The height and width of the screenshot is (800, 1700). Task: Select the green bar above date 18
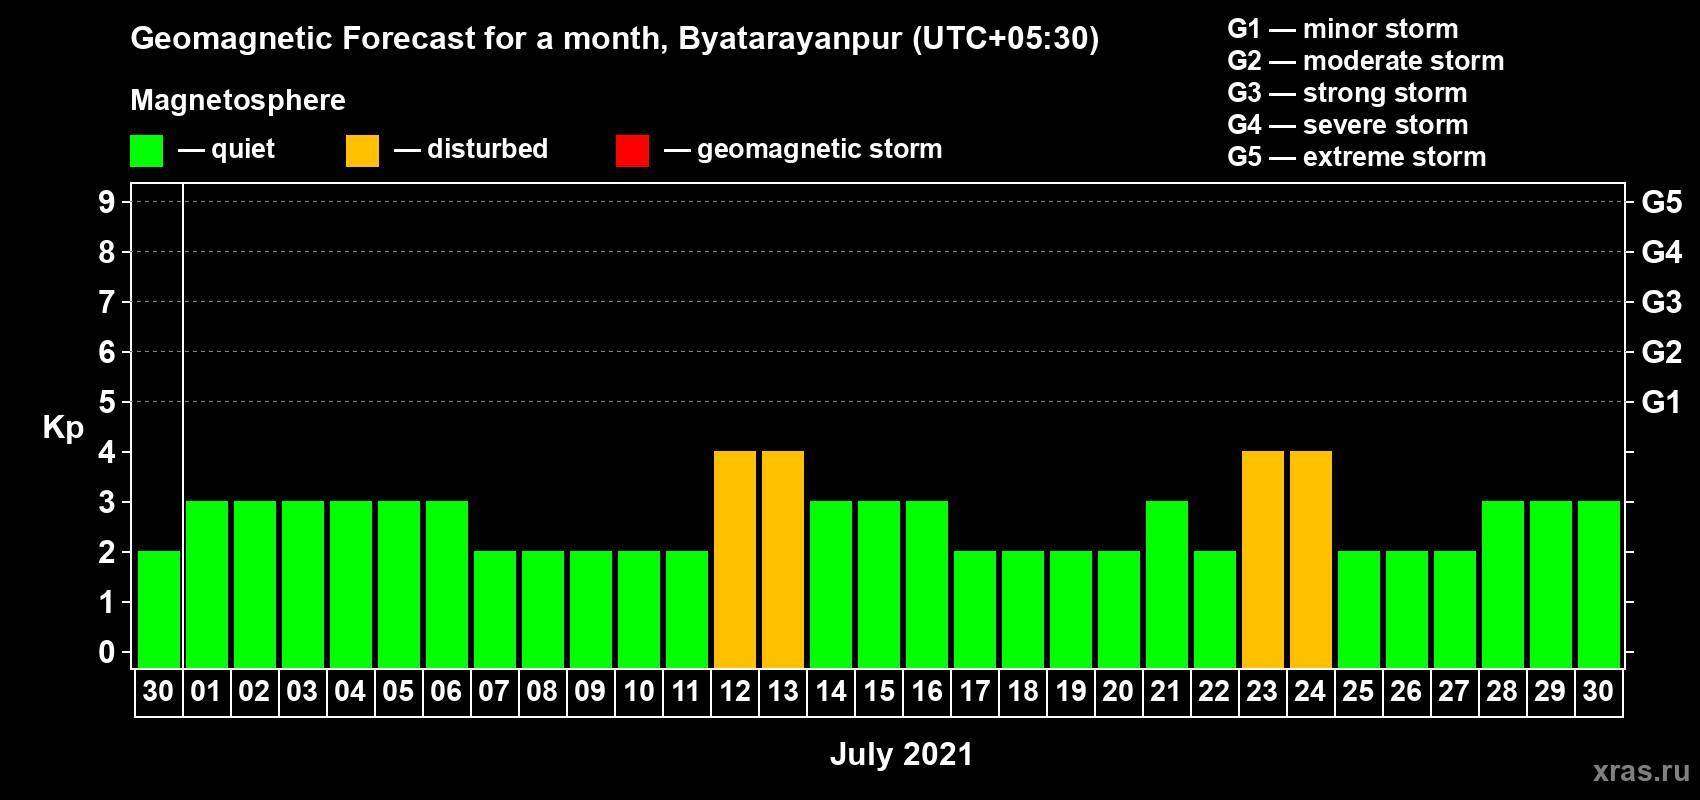click(1023, 609)
